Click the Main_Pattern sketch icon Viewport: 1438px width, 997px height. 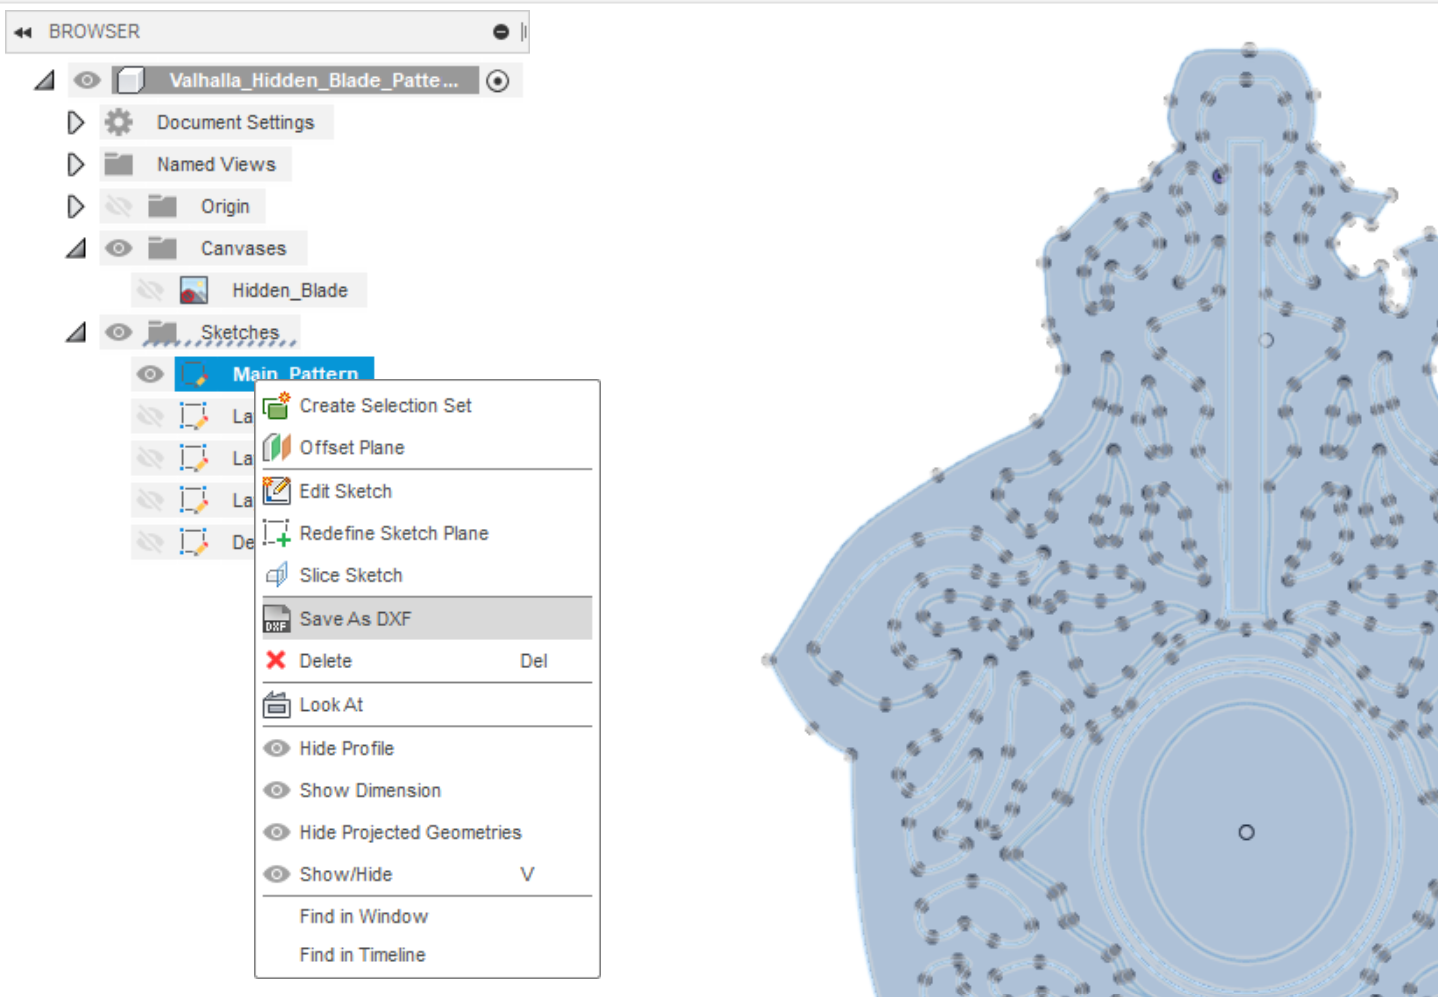[194, 374]
